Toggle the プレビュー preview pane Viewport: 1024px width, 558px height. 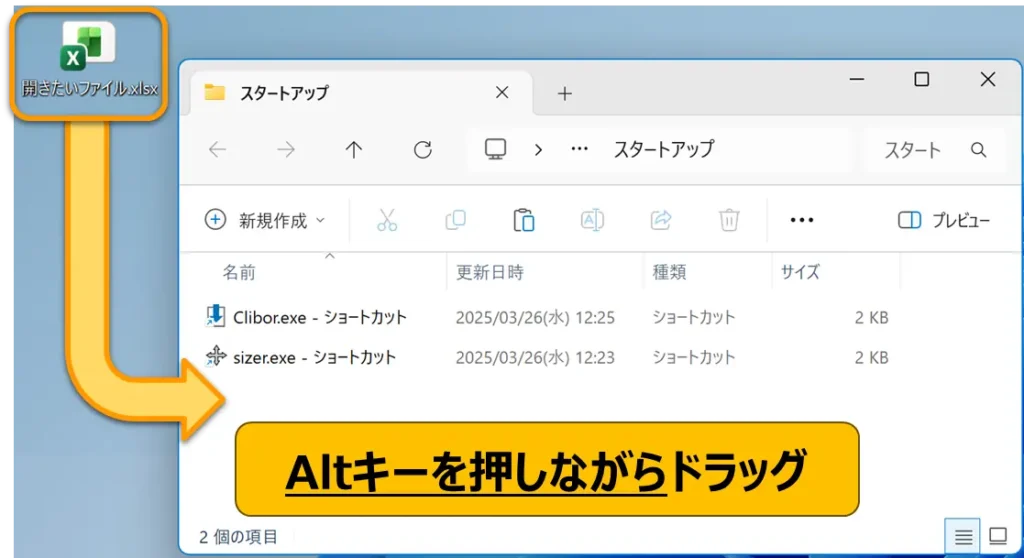click(x=944, y=221)
